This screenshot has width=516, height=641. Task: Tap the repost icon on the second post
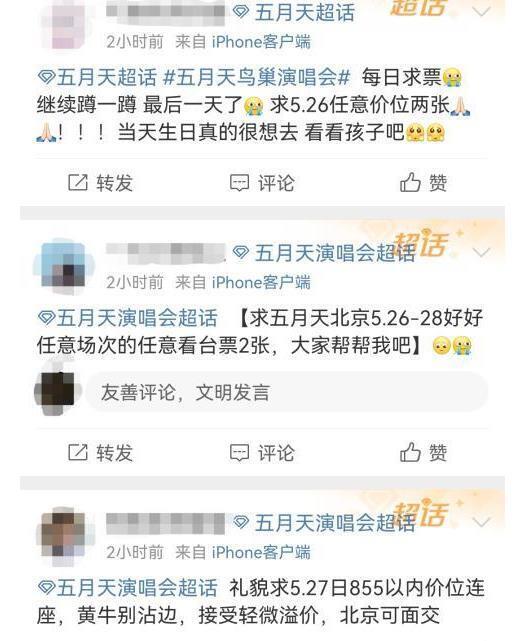tap(78, 452)
